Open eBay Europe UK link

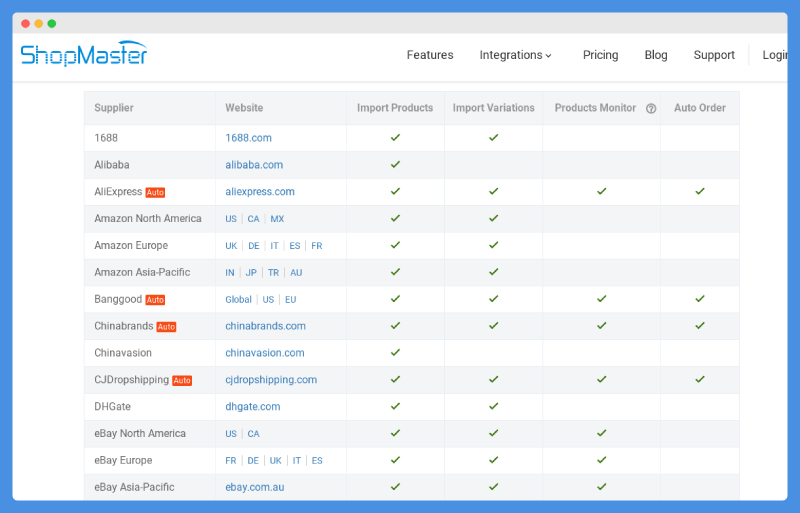point(276,461)
